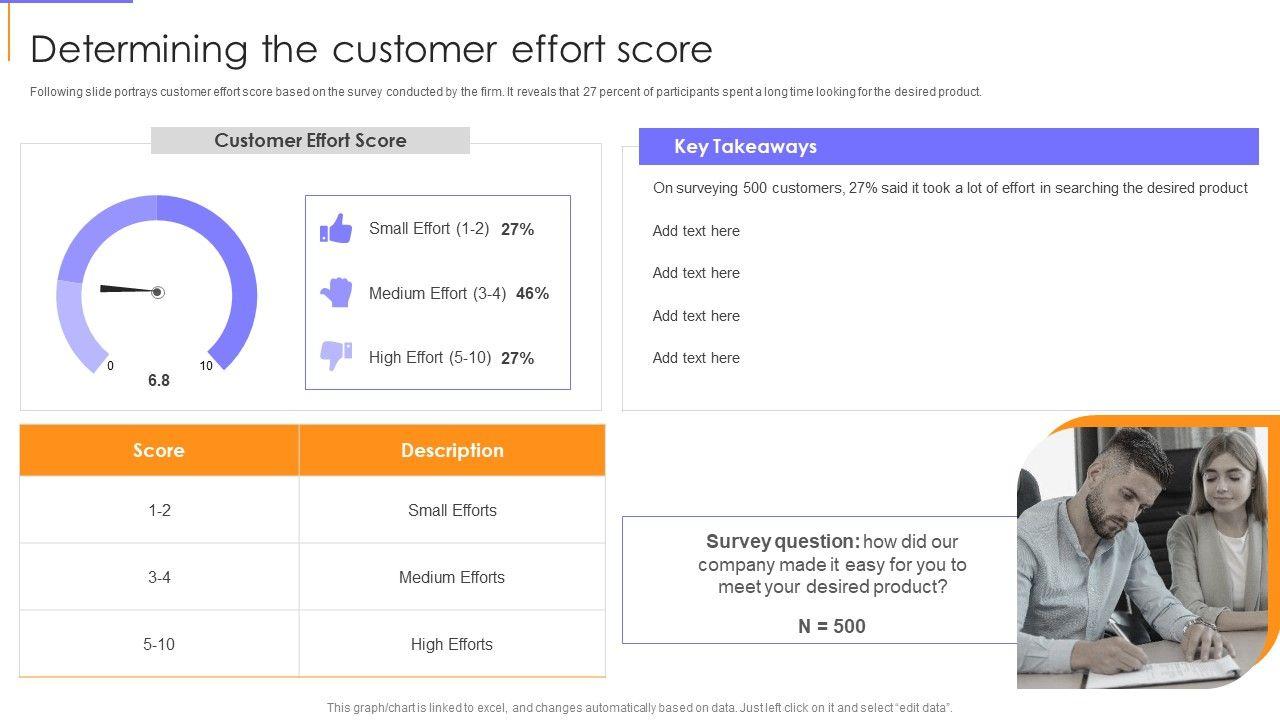Screen dimensions: 1280x720
Task: Select the Survey question text box
Action: [831, 580]
